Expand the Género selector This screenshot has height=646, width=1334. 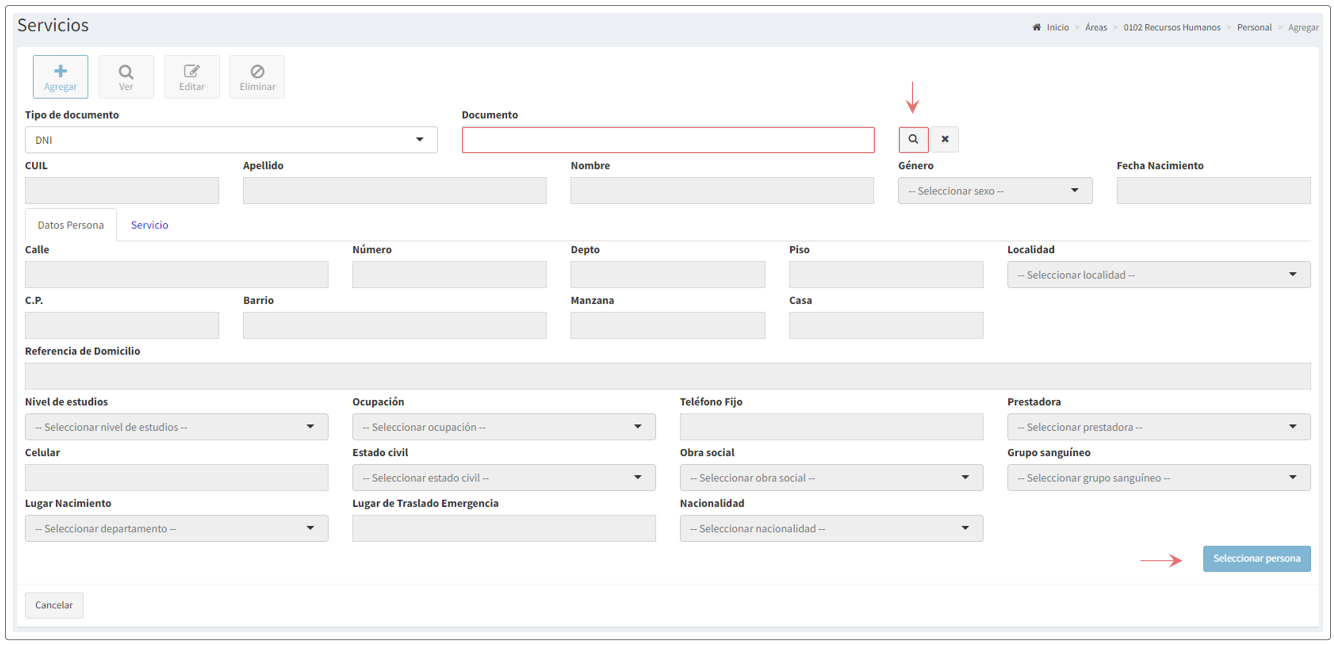tap(995, 191)
